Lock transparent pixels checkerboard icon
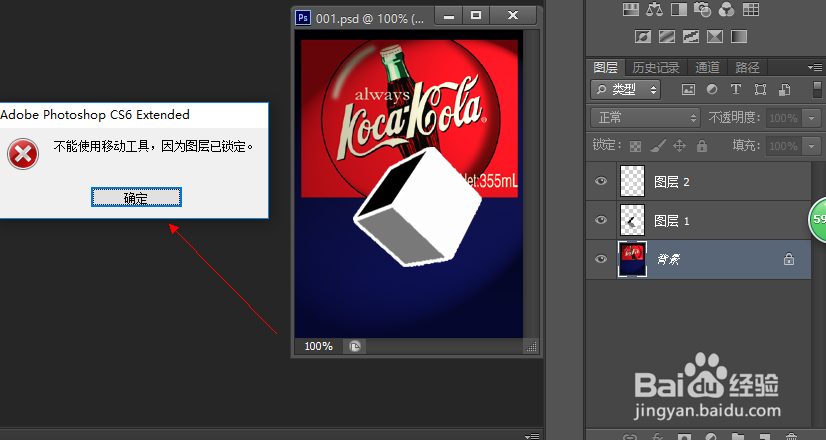Image resolution: width=826 pixels, height=440 pixels. point(635,146)
